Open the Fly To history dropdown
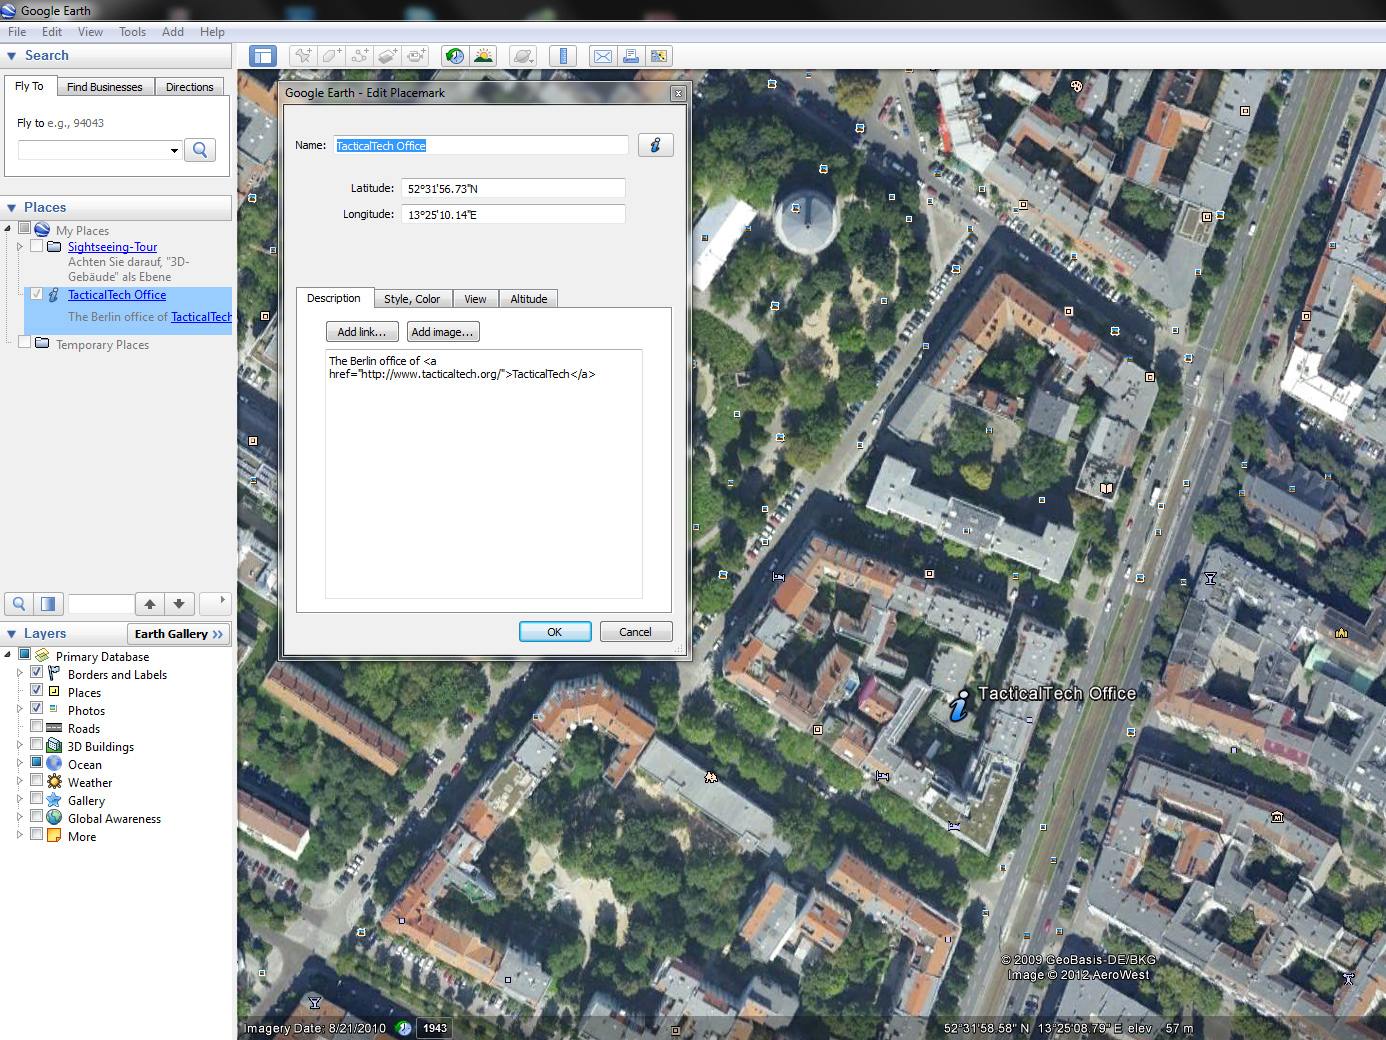This screenshot has height=1040, width=1386. point(174,150)
